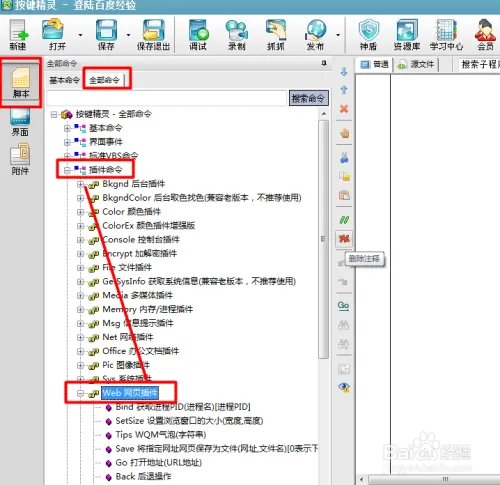Click the 神盾 shield icon
The height and width of the screenshot is (485, 500).
pyautogui.click(x=369, y=30)
